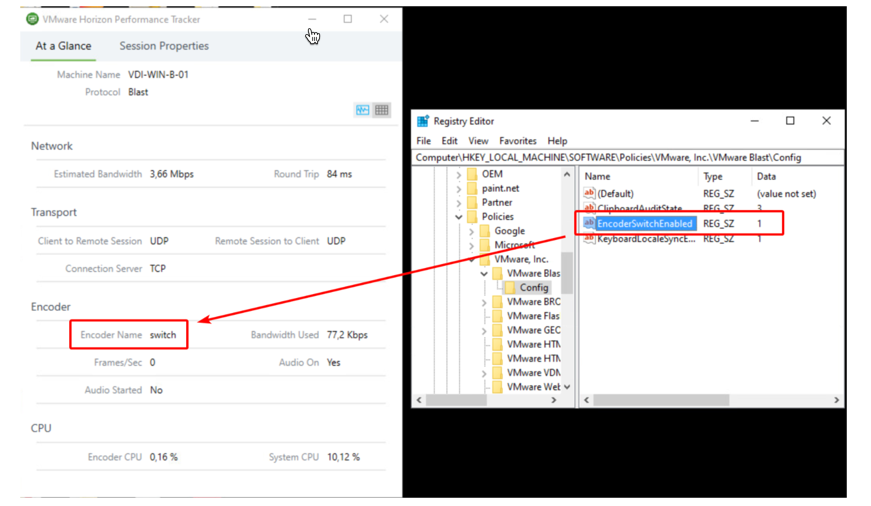Open the Registry Editor File menu

pyautogui.click(x=423, y=141)
